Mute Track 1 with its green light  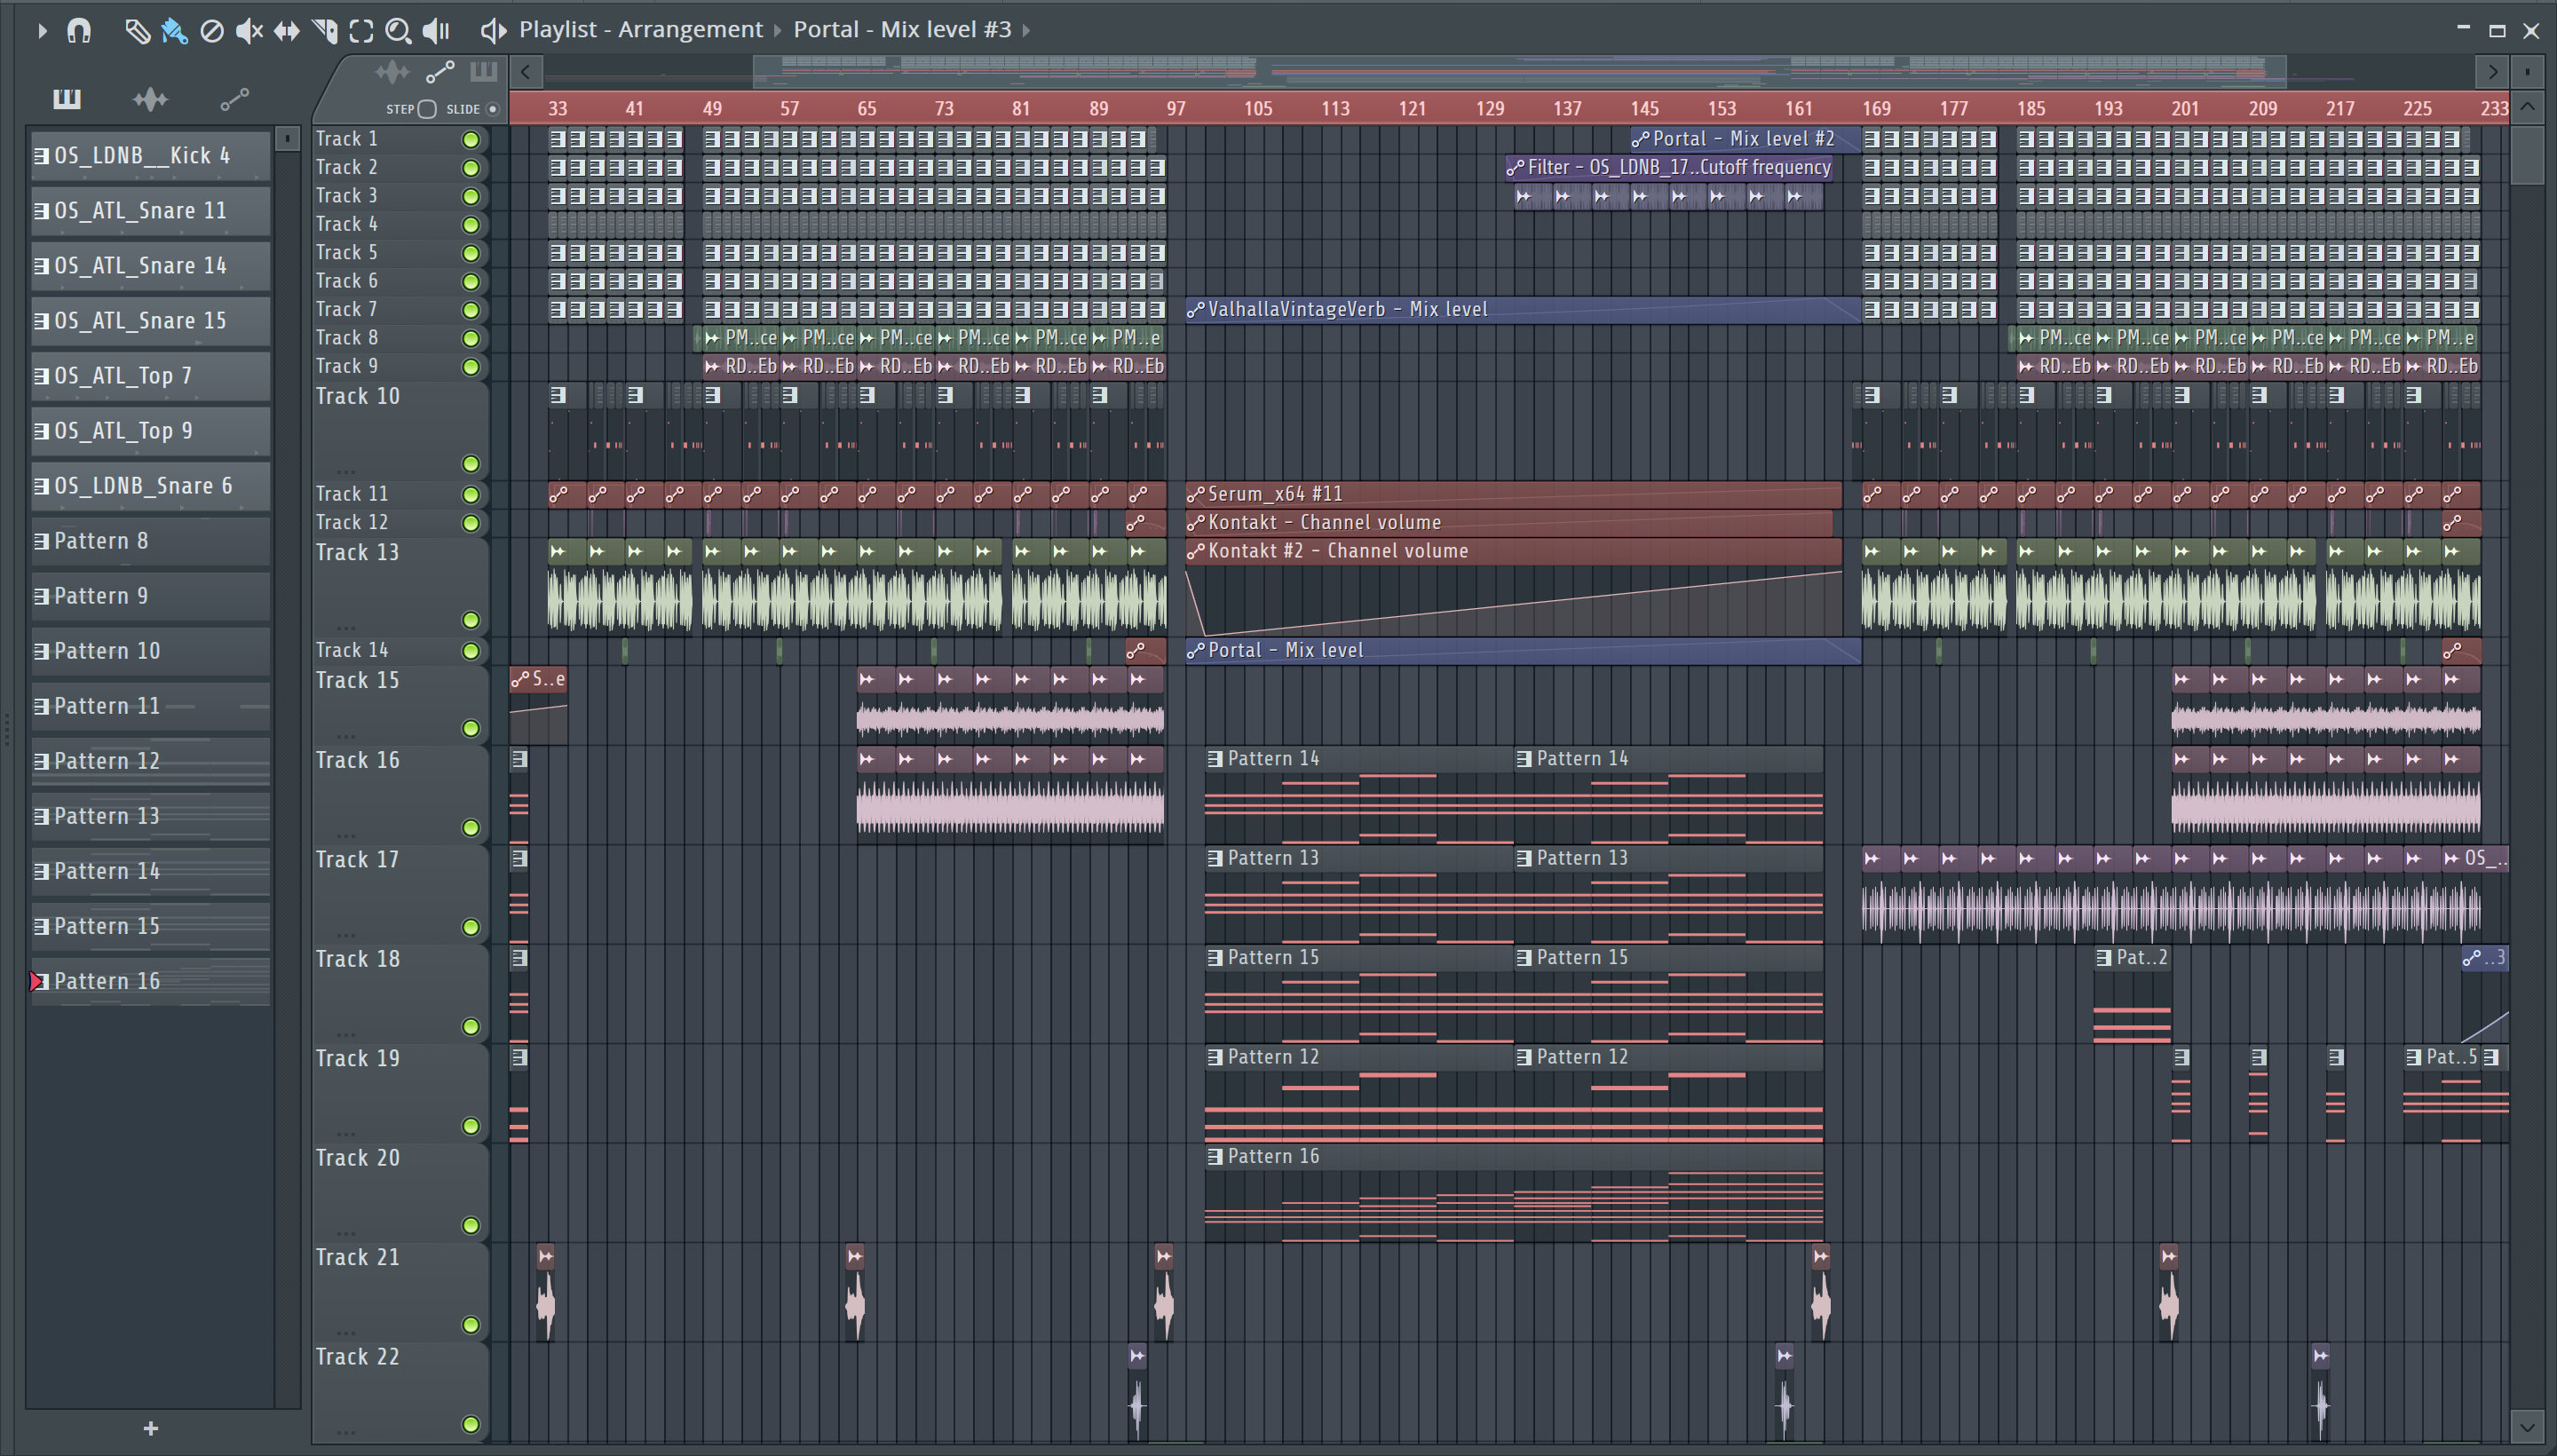point(470,139)
